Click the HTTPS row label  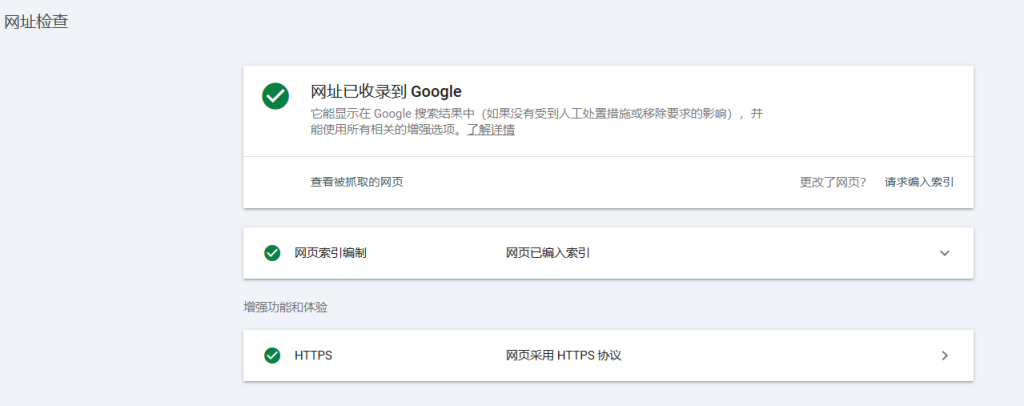[313, 355]
